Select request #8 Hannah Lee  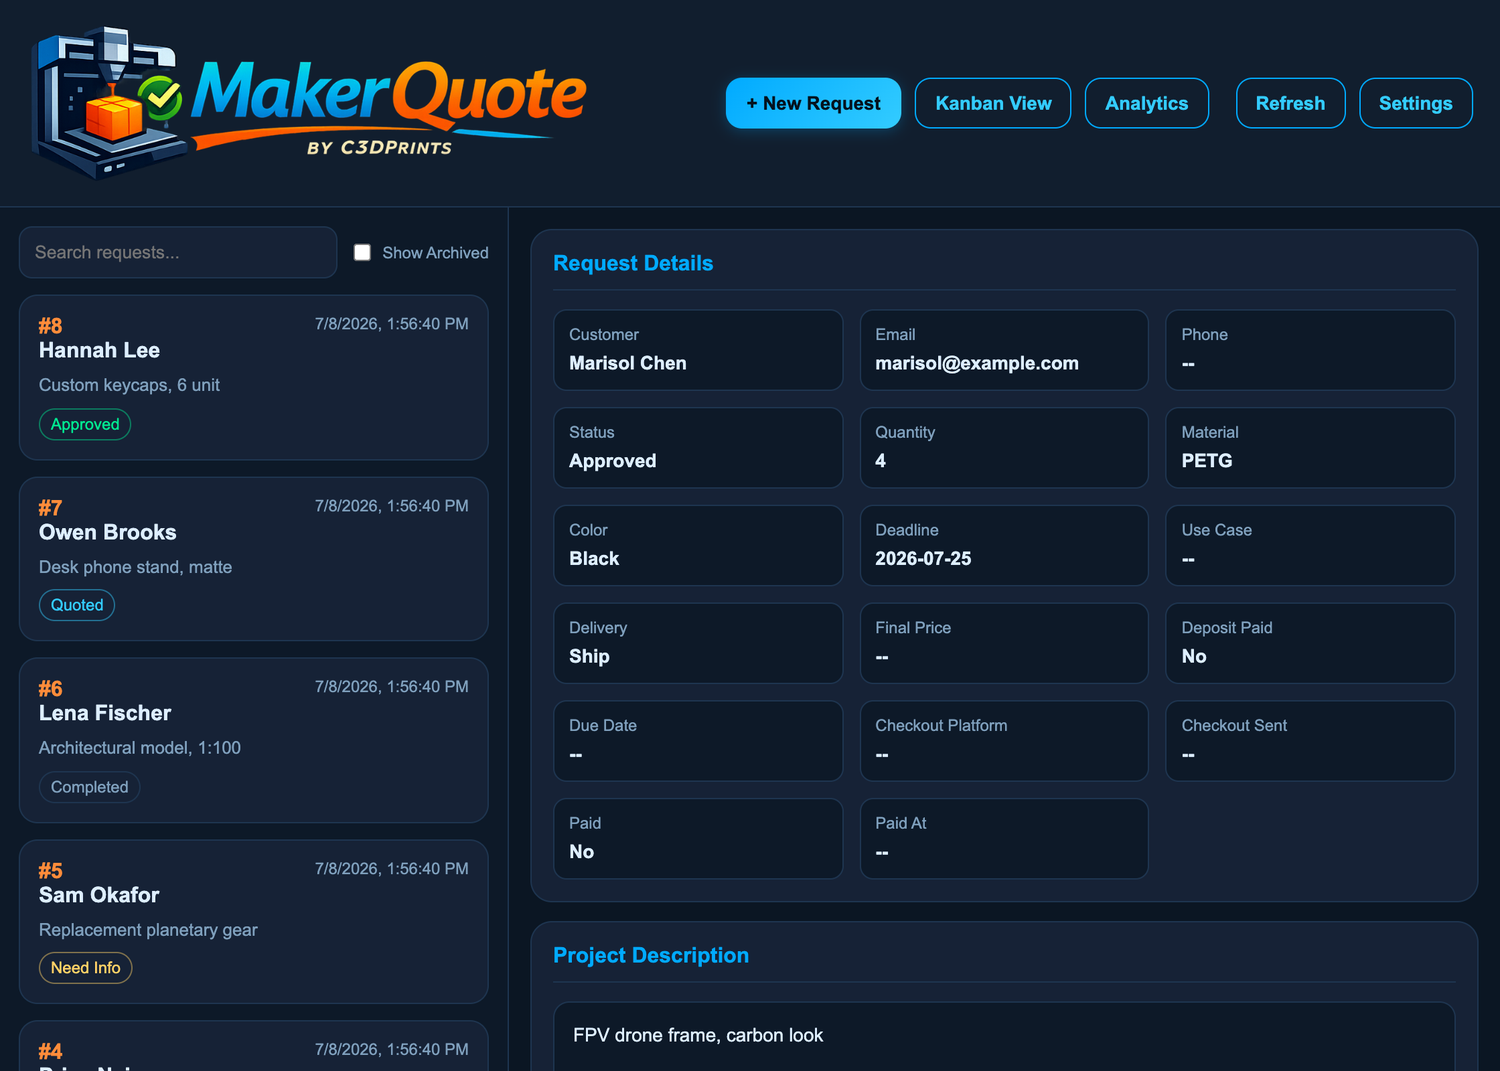[253, 377]
